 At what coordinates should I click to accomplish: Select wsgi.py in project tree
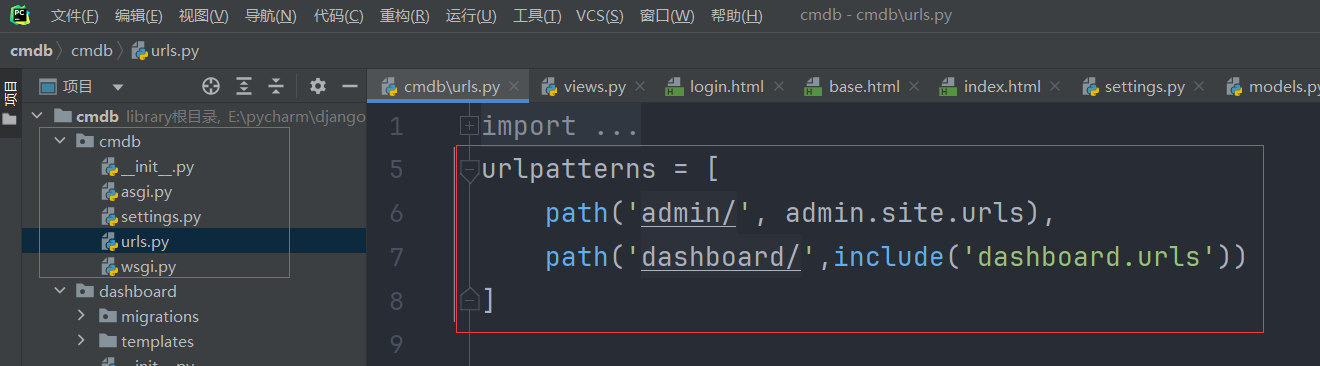coord(193,266)
